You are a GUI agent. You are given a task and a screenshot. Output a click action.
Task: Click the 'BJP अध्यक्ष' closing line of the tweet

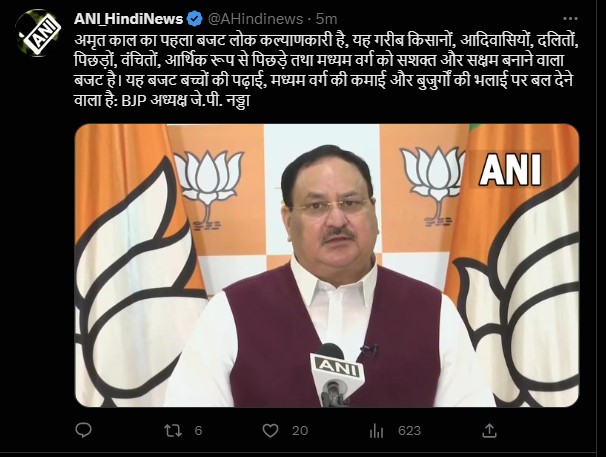(186, 101)
